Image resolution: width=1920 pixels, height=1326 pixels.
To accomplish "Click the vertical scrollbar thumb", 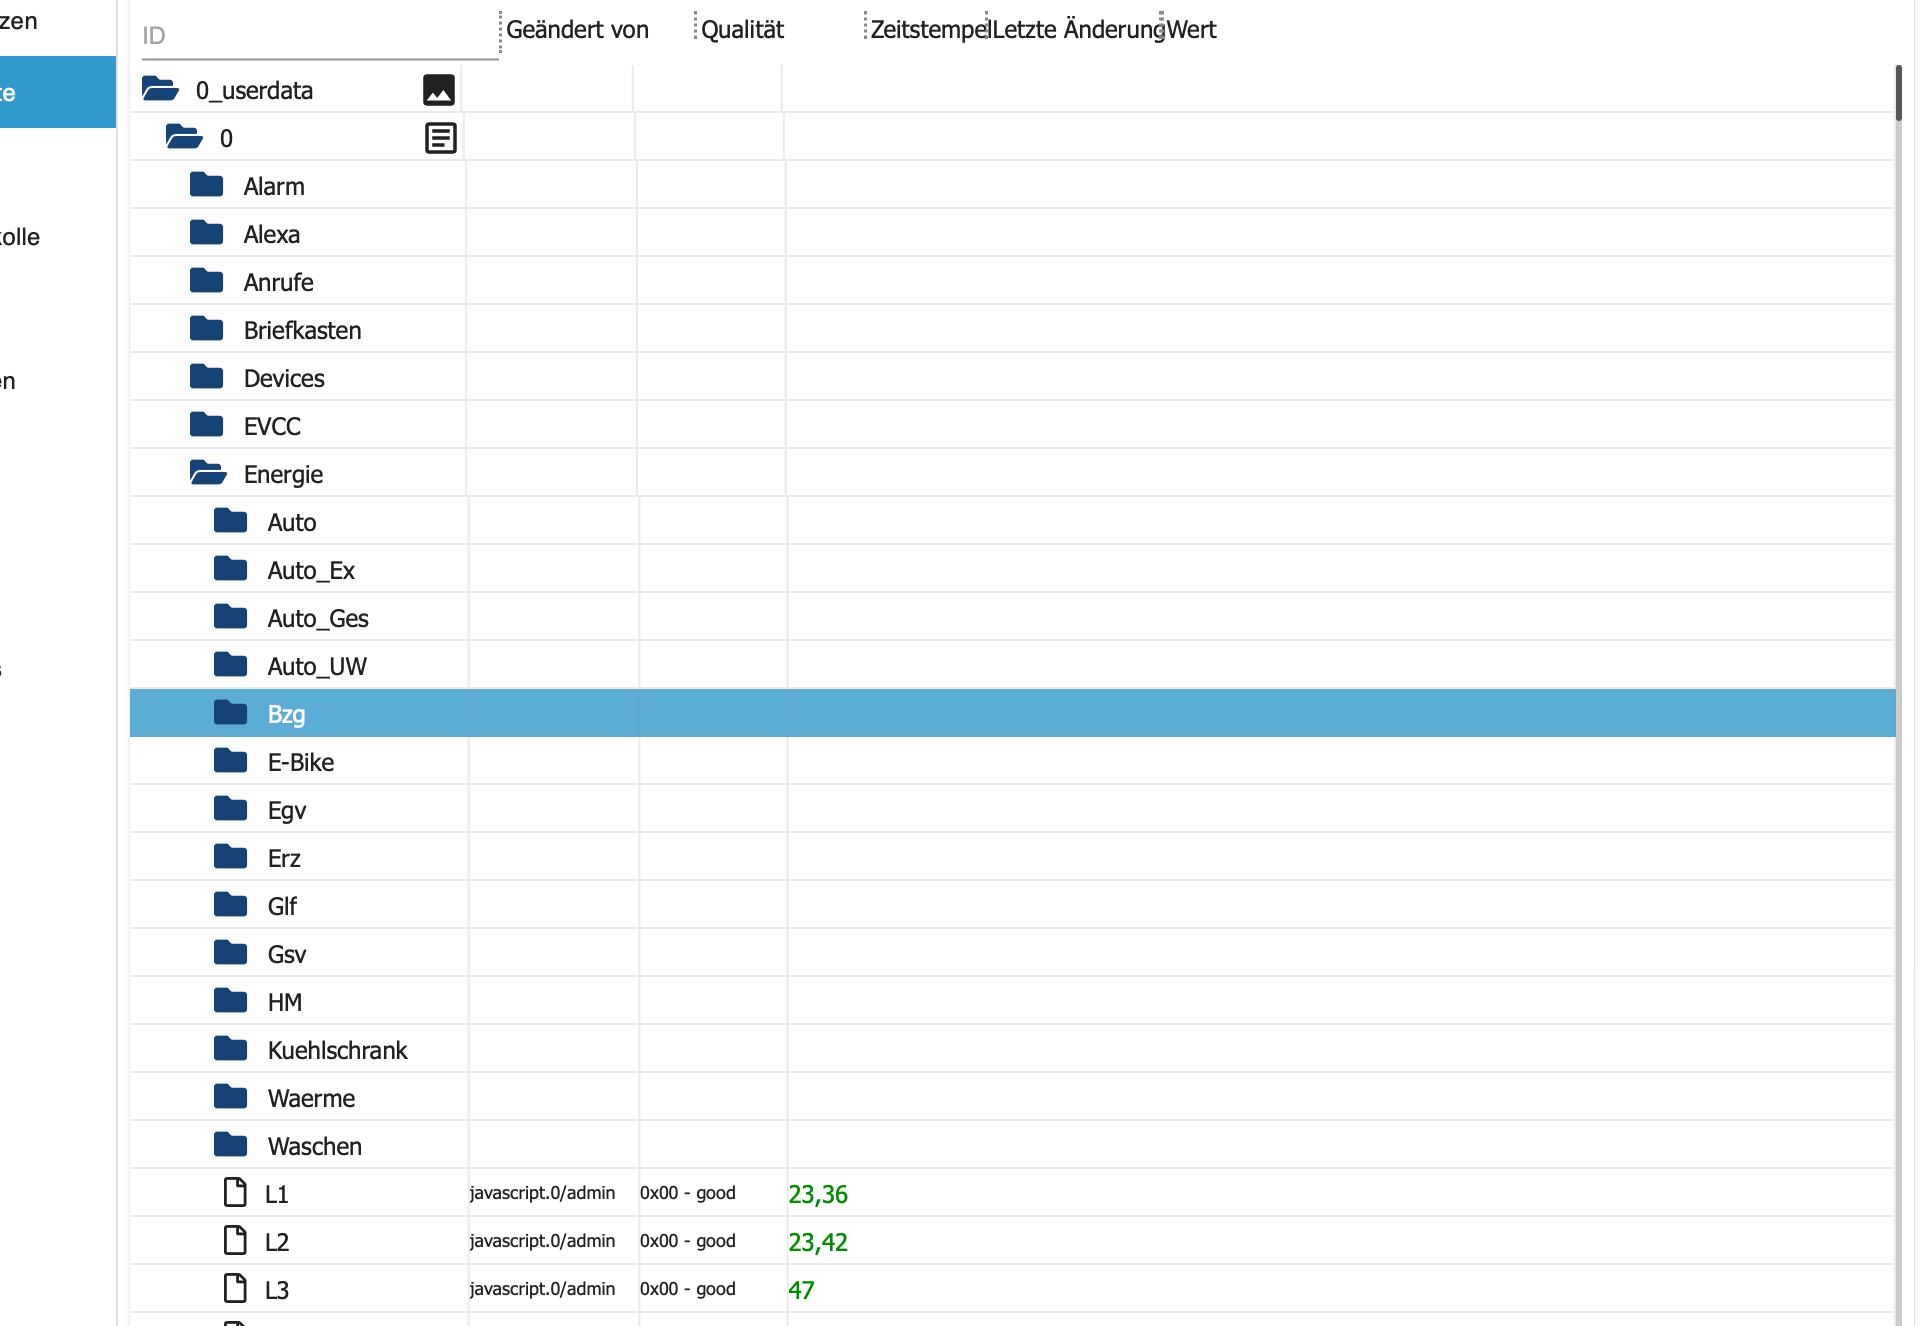I will 1897,93.
